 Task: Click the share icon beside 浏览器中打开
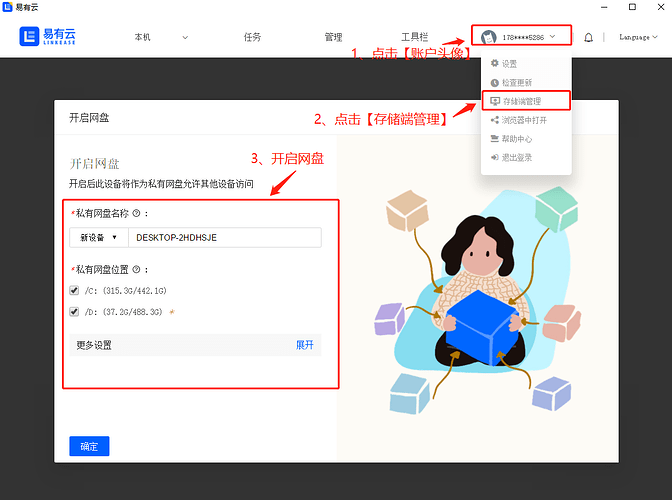(494, 120)
